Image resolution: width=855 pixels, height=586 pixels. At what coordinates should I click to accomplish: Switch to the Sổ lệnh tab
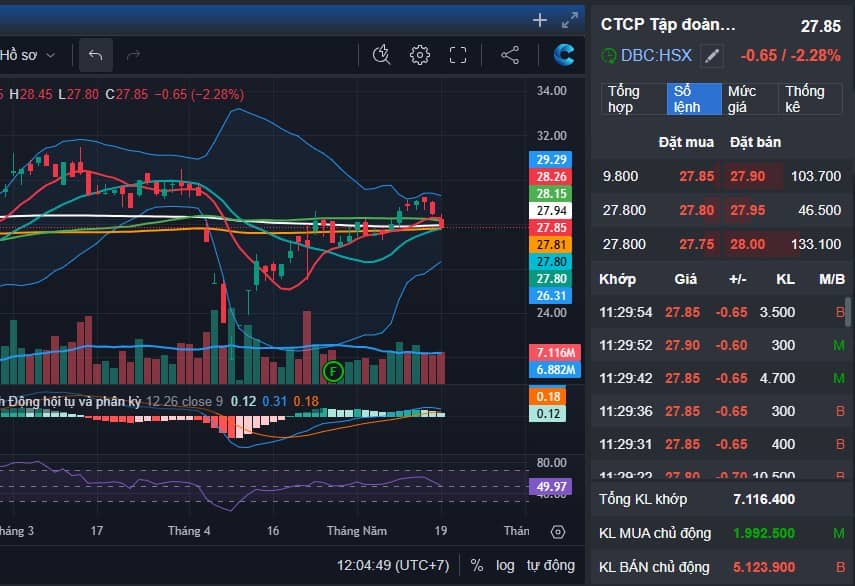(694, 99)
